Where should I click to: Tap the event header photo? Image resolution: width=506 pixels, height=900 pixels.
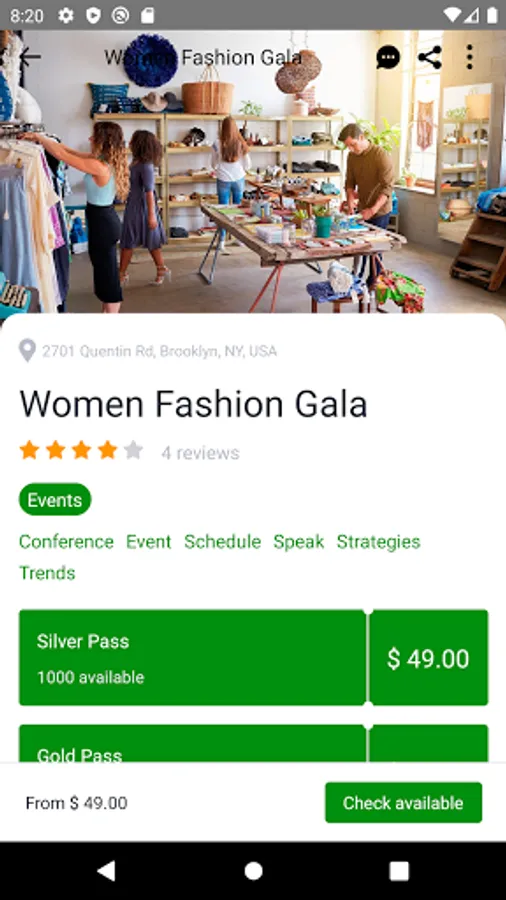point(253,172)
